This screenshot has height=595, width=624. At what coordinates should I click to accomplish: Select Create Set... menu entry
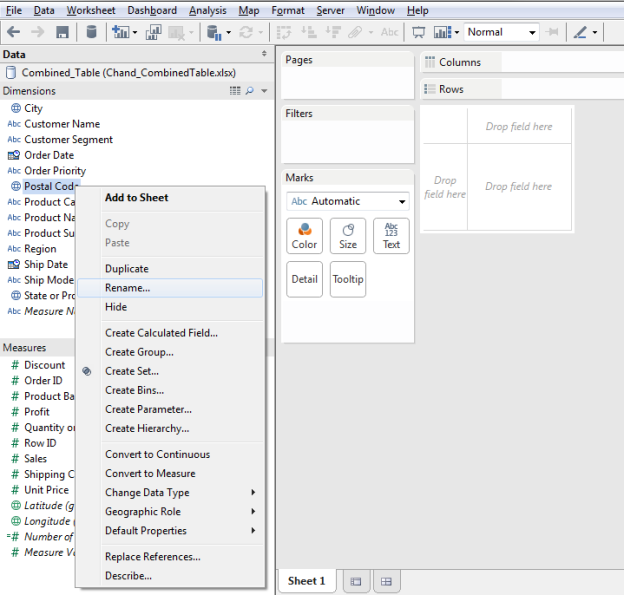(x=170, y=371)
